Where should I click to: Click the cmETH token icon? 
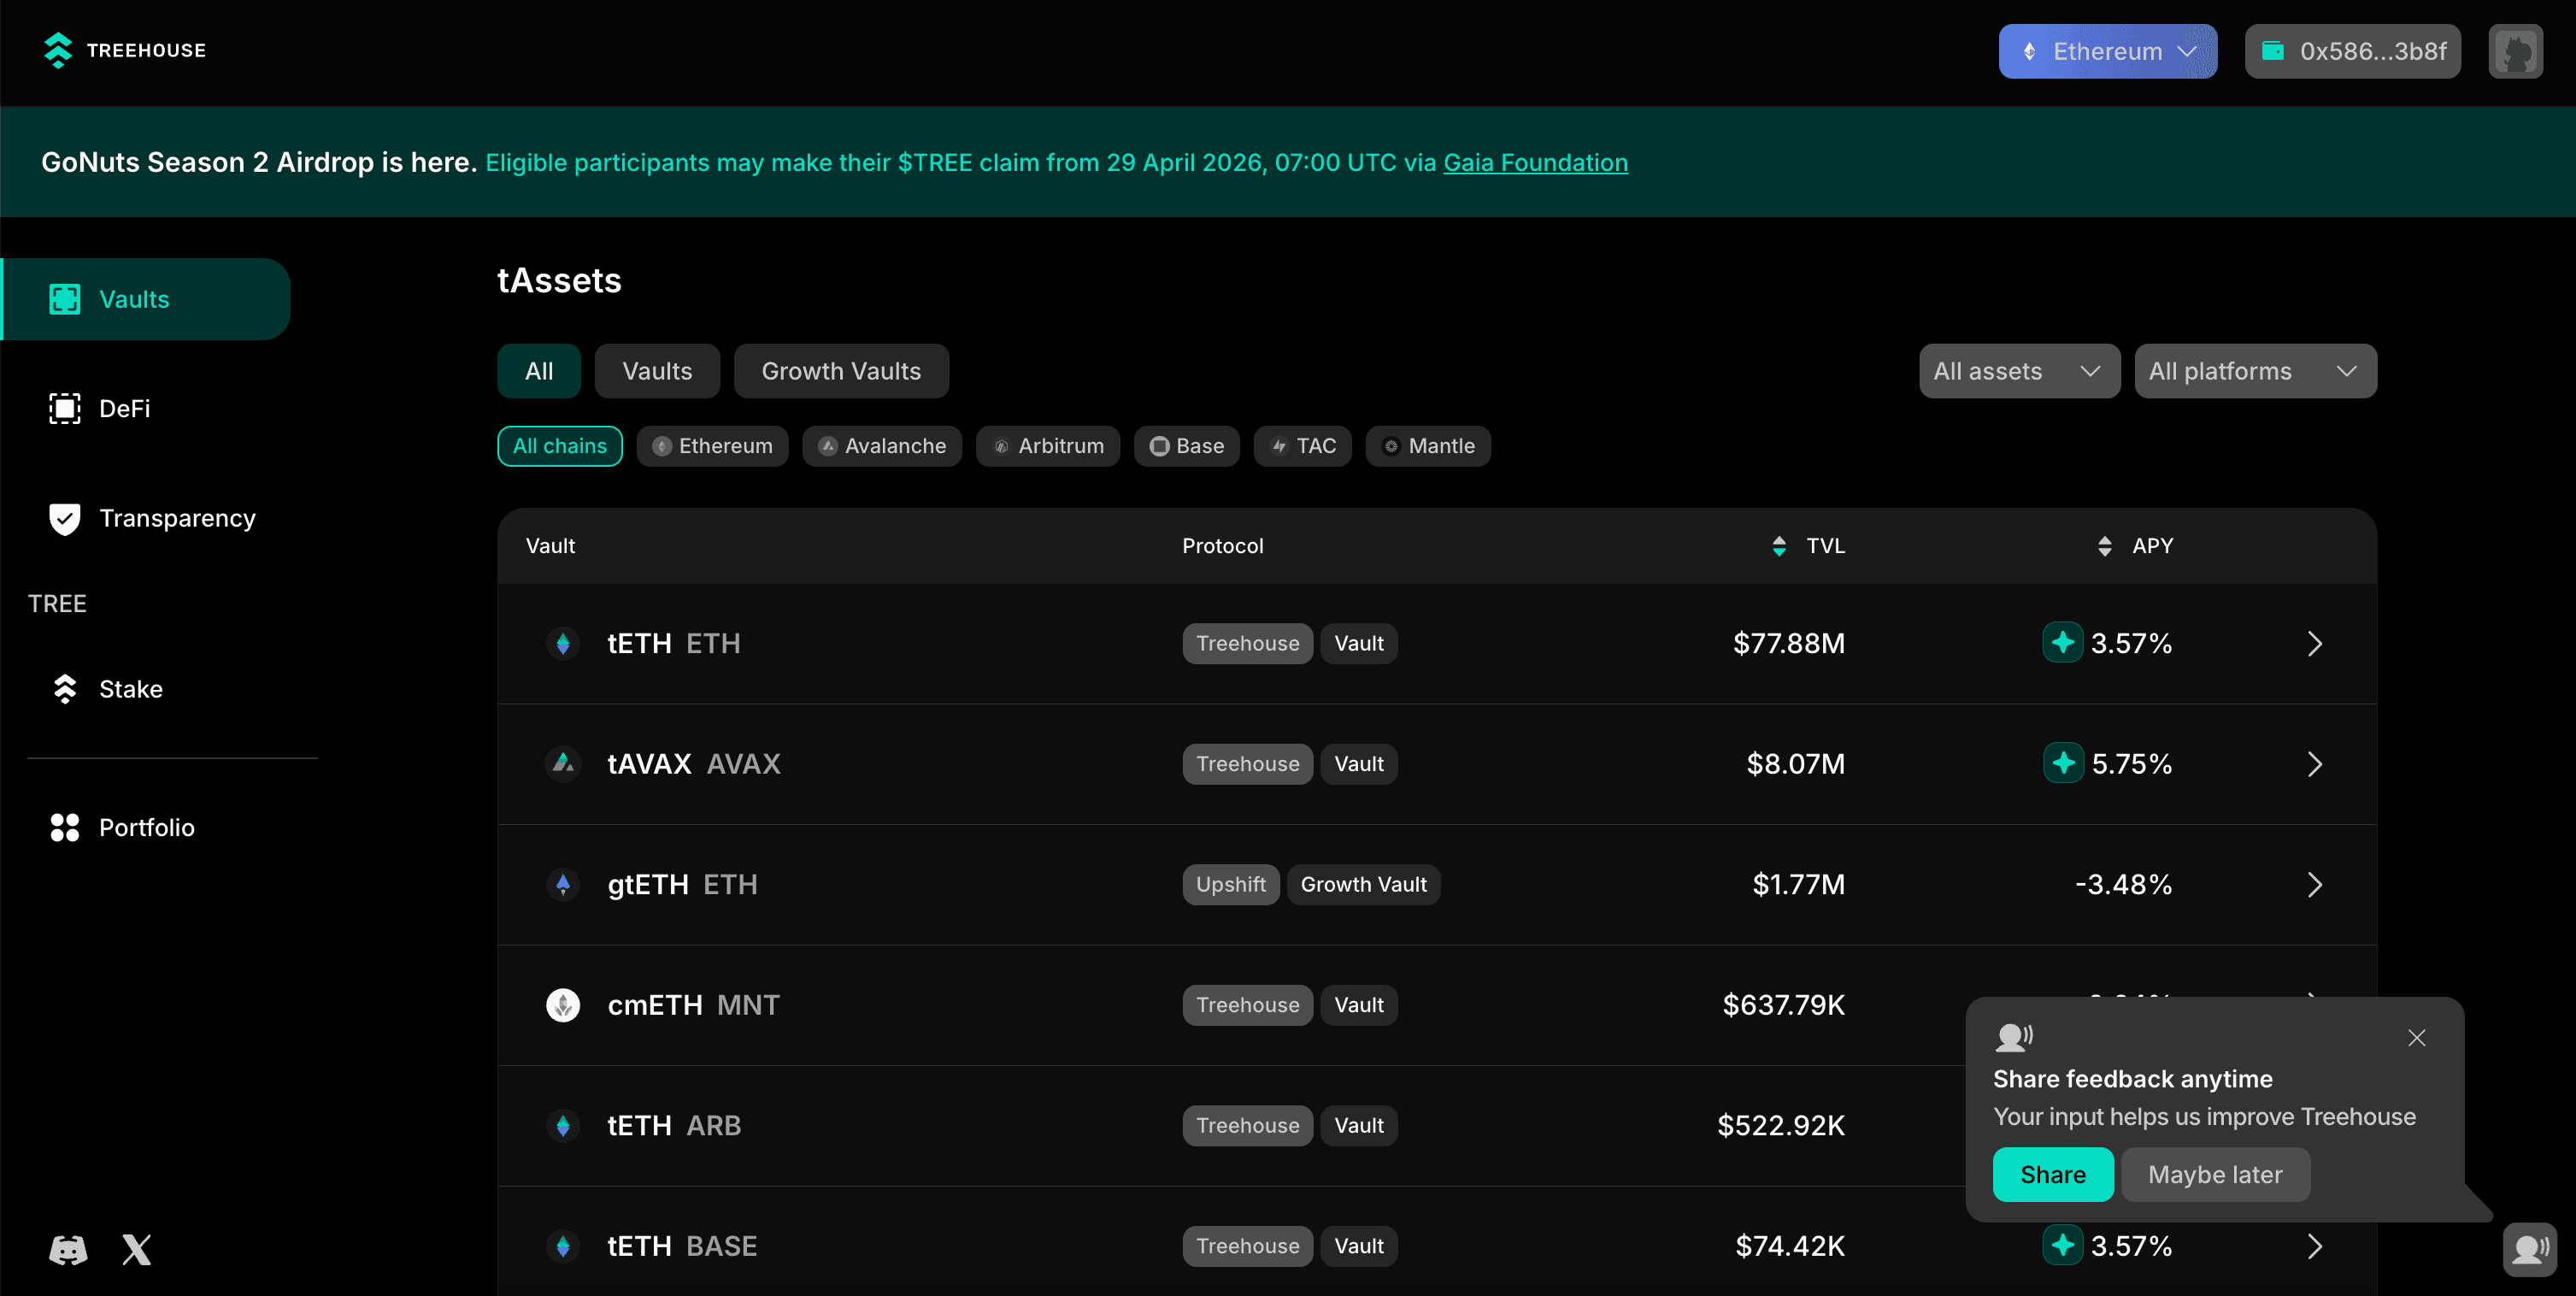563,1005
